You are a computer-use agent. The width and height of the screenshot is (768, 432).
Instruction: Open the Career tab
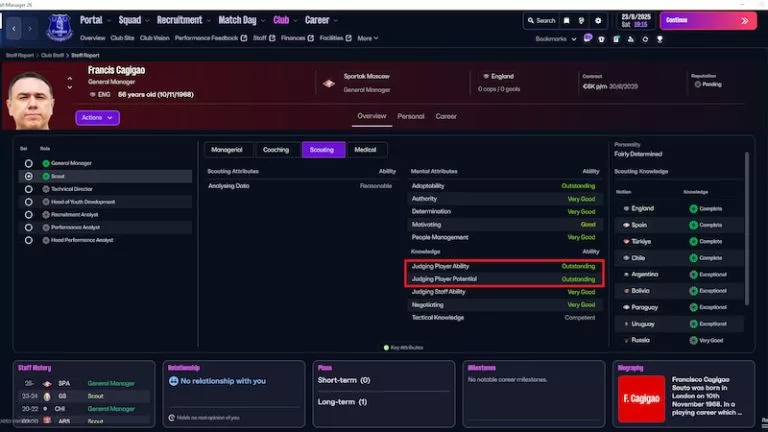[x=446, y=117]
